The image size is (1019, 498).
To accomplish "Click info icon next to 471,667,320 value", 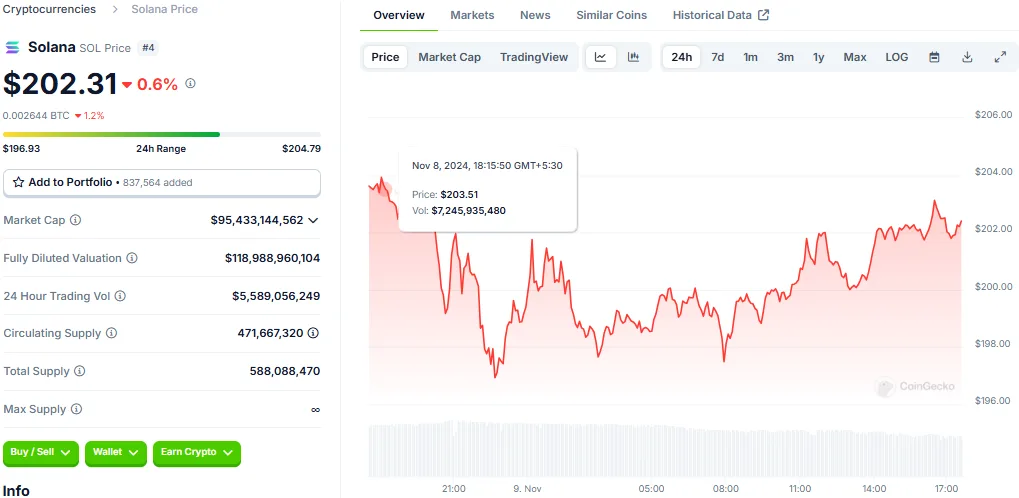I will coord(313,333).
